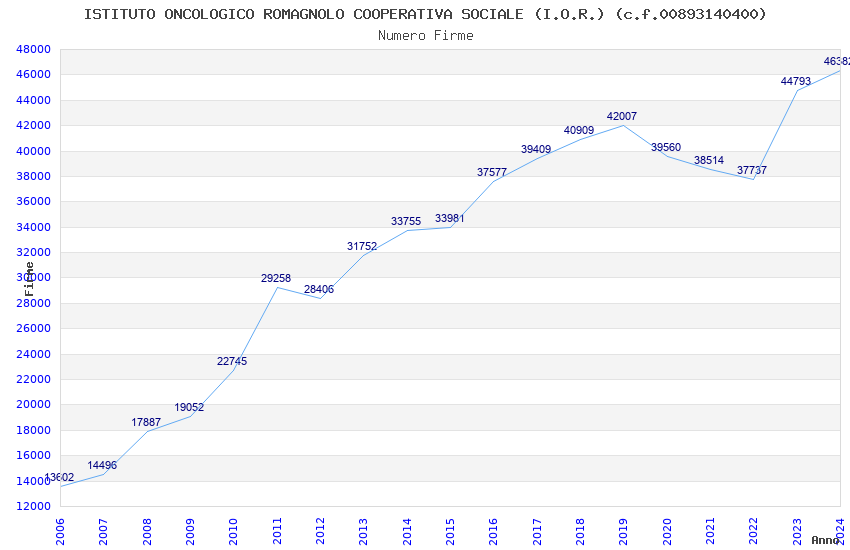Viewport: 850px width, 550px height.
Task: Click y-axis value 24000
Action: pos(34,354)
